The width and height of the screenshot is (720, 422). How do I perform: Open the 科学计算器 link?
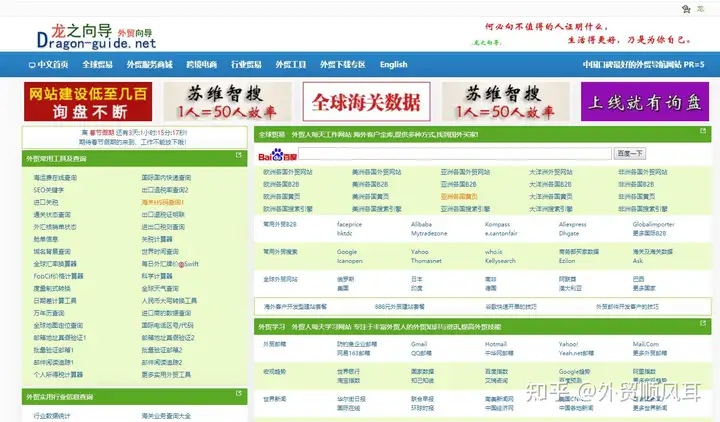tap(157, 276)
